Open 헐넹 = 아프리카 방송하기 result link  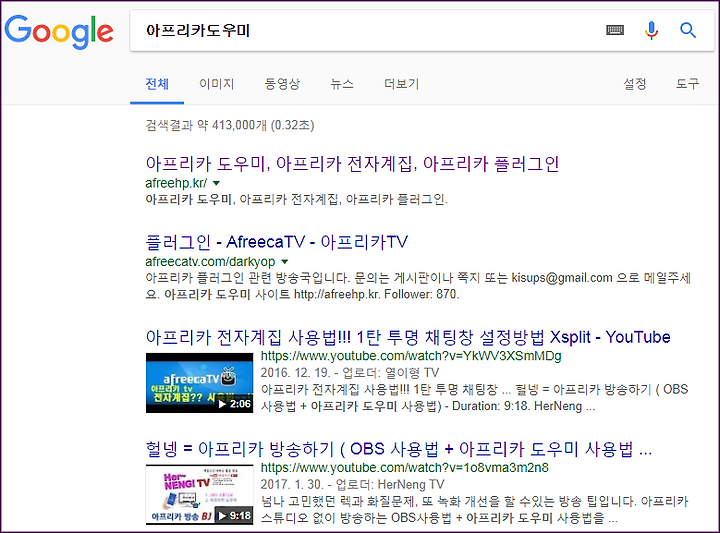coord(399,449)
